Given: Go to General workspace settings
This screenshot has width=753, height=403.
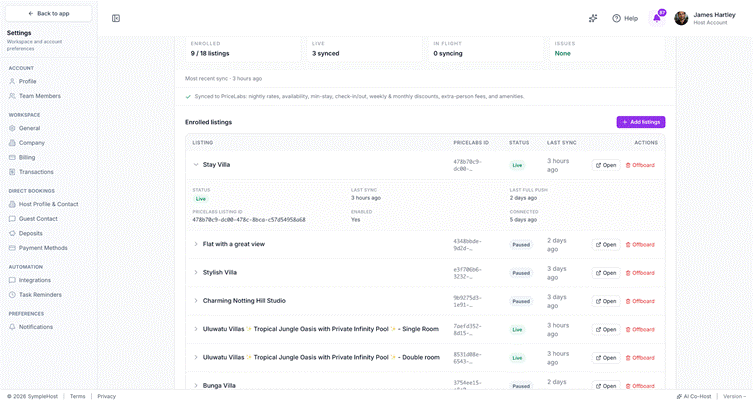Looking at the screenshot, I should (x=29, y=128).
